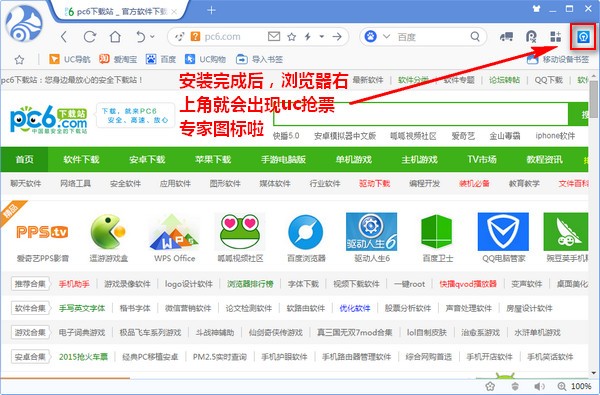Select the 单机游戏 navigation tab

tap(354, 159)
